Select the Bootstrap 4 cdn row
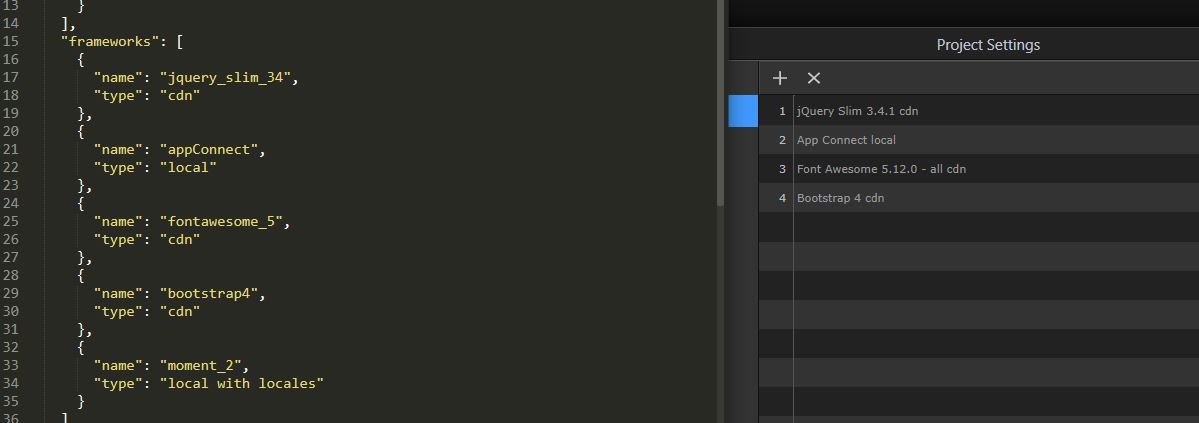 click(979, 198)
